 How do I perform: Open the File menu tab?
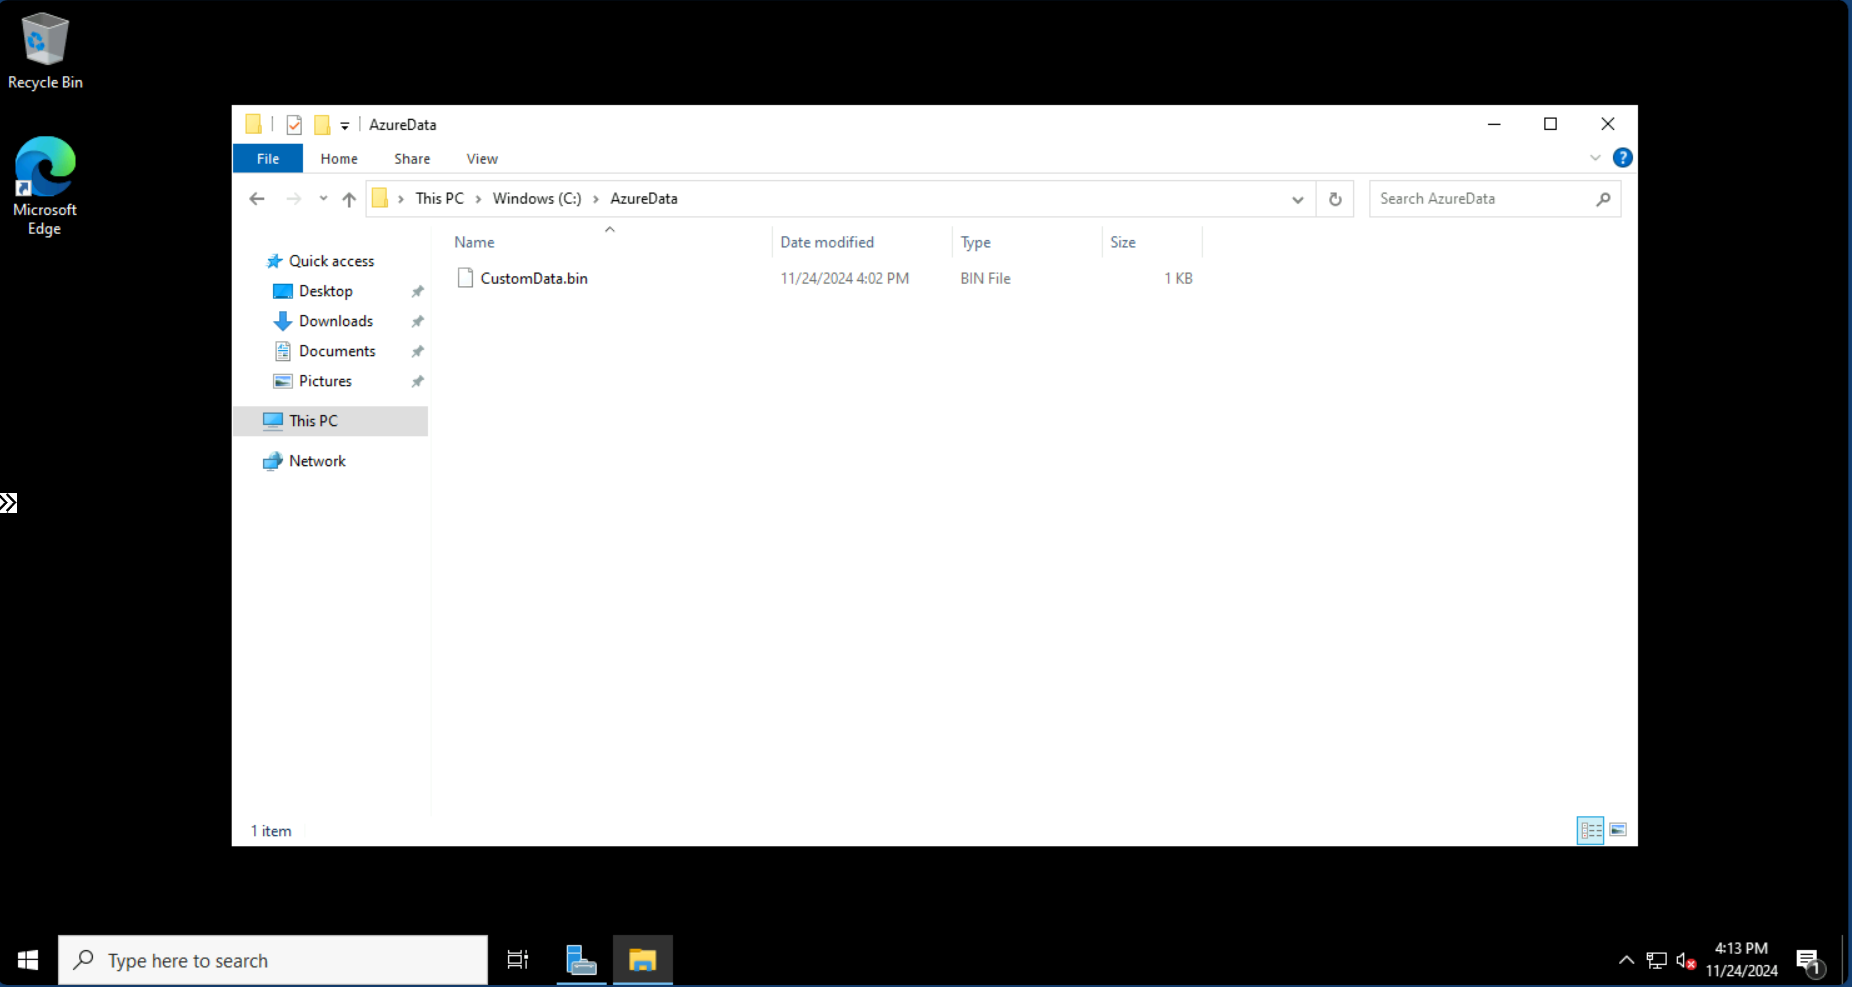pos(268,159)
